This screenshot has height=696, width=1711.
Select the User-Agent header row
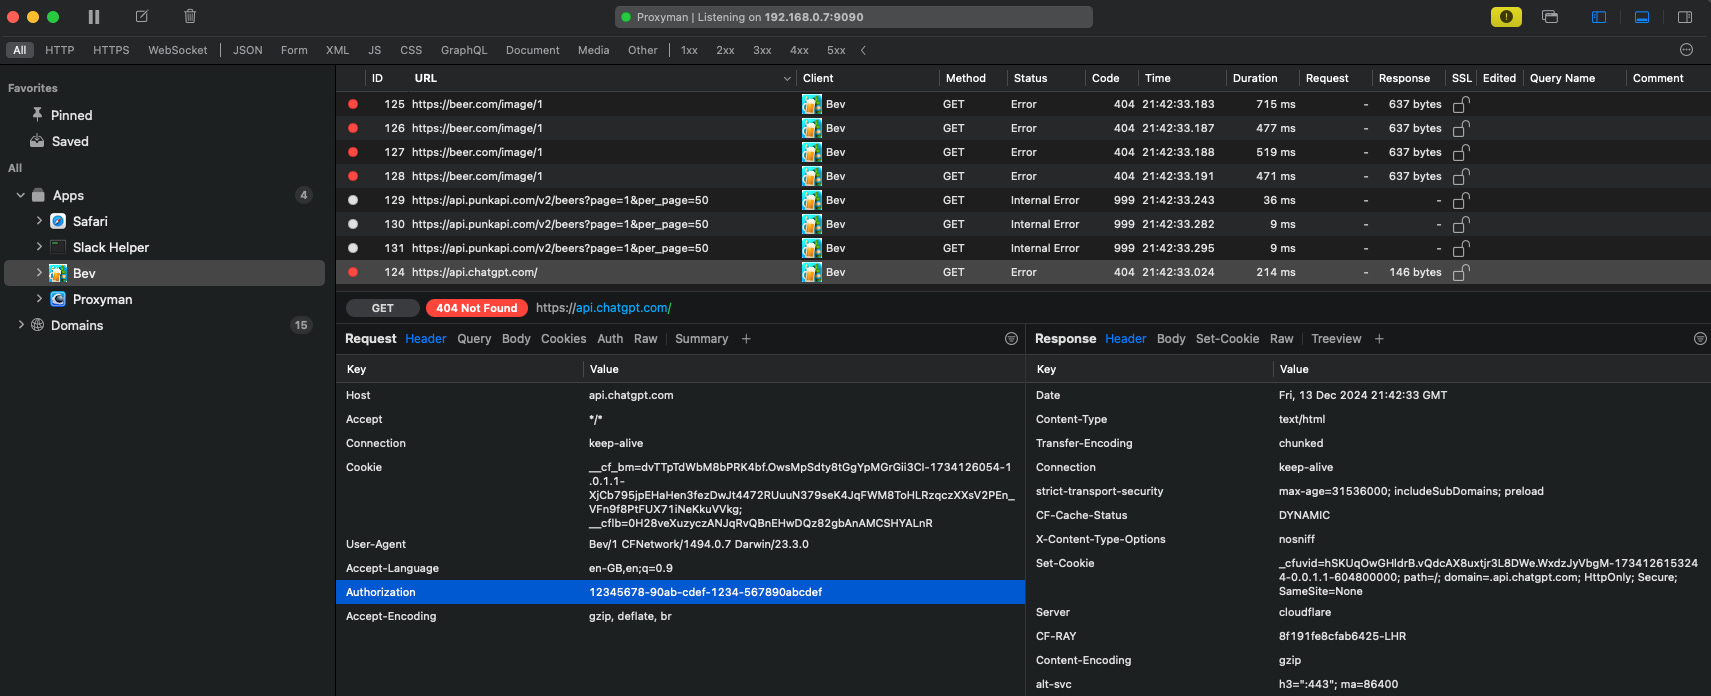(x=681, y=544)
